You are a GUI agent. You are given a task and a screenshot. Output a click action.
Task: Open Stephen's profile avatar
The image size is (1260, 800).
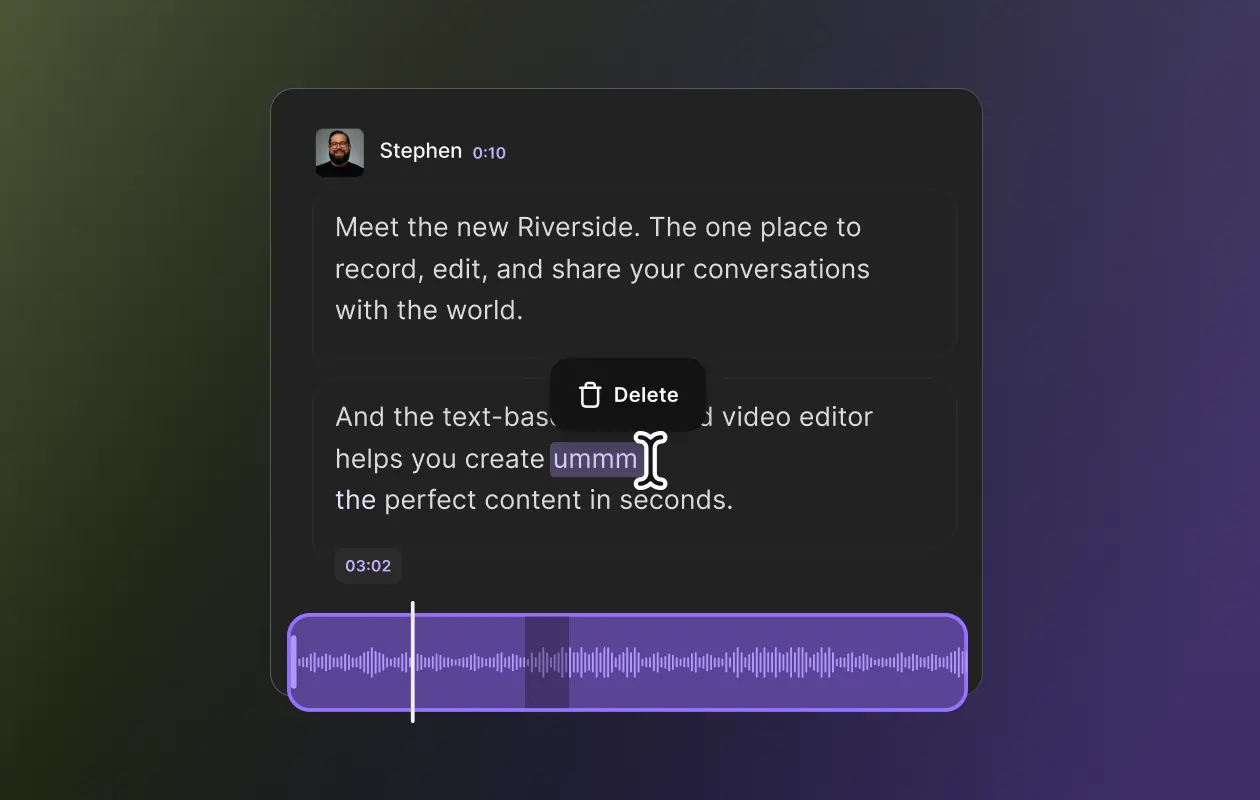(340, 152)
